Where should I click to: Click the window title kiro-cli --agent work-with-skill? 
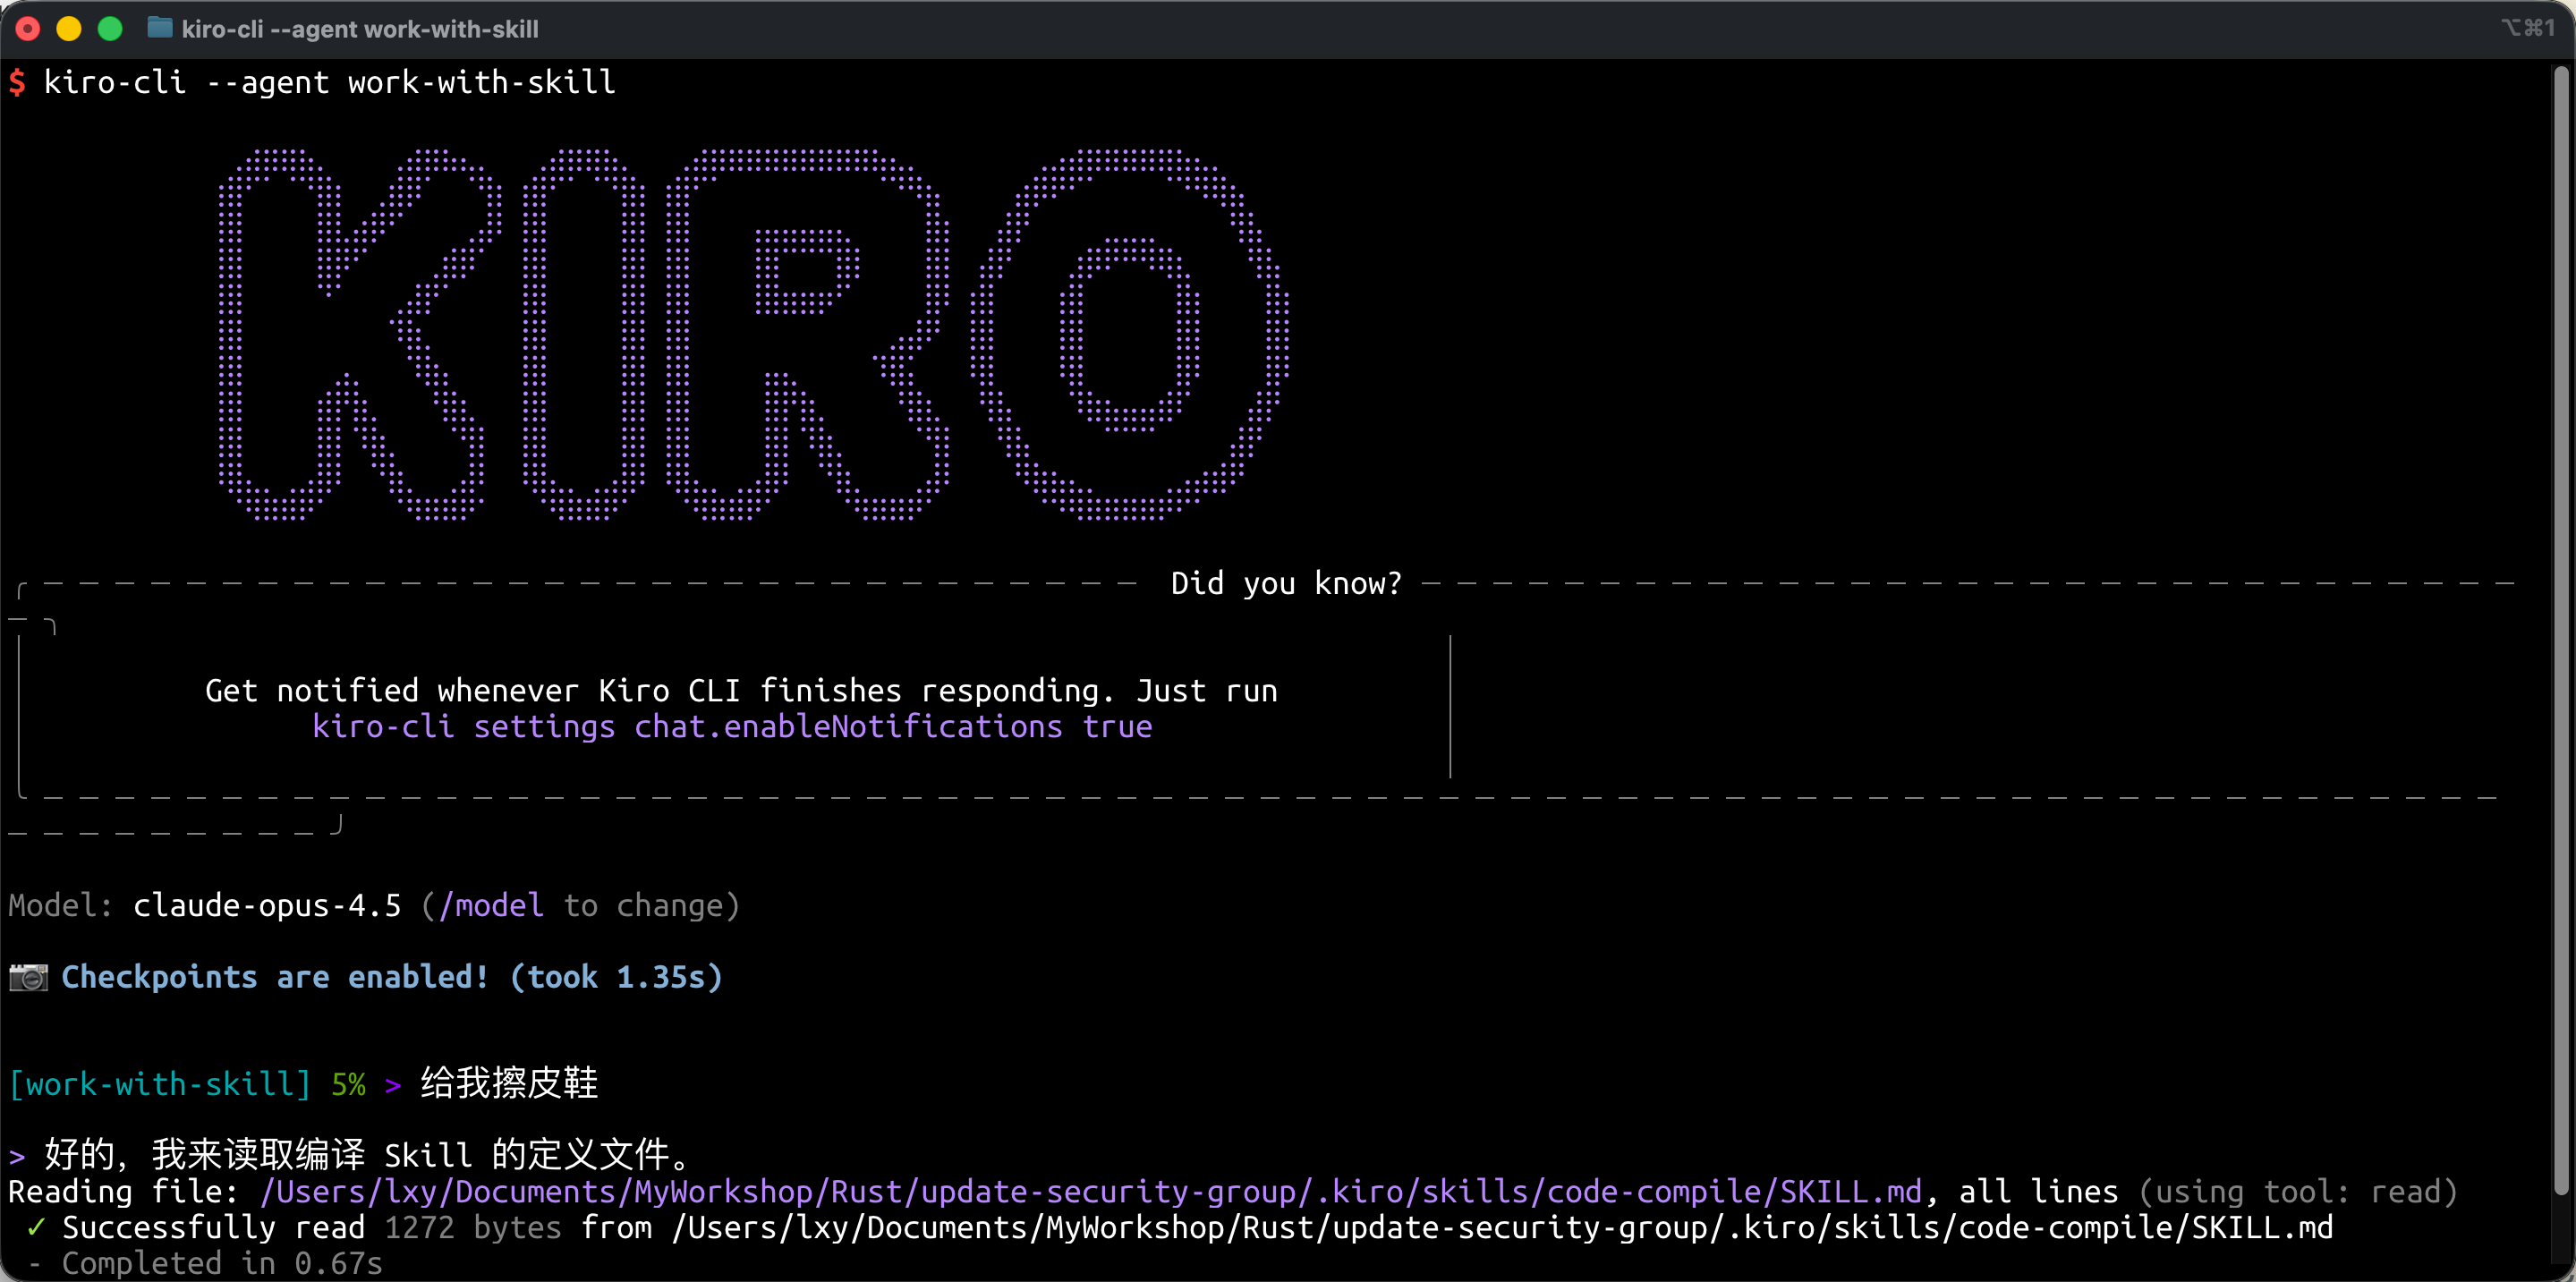tap(359, 29)
